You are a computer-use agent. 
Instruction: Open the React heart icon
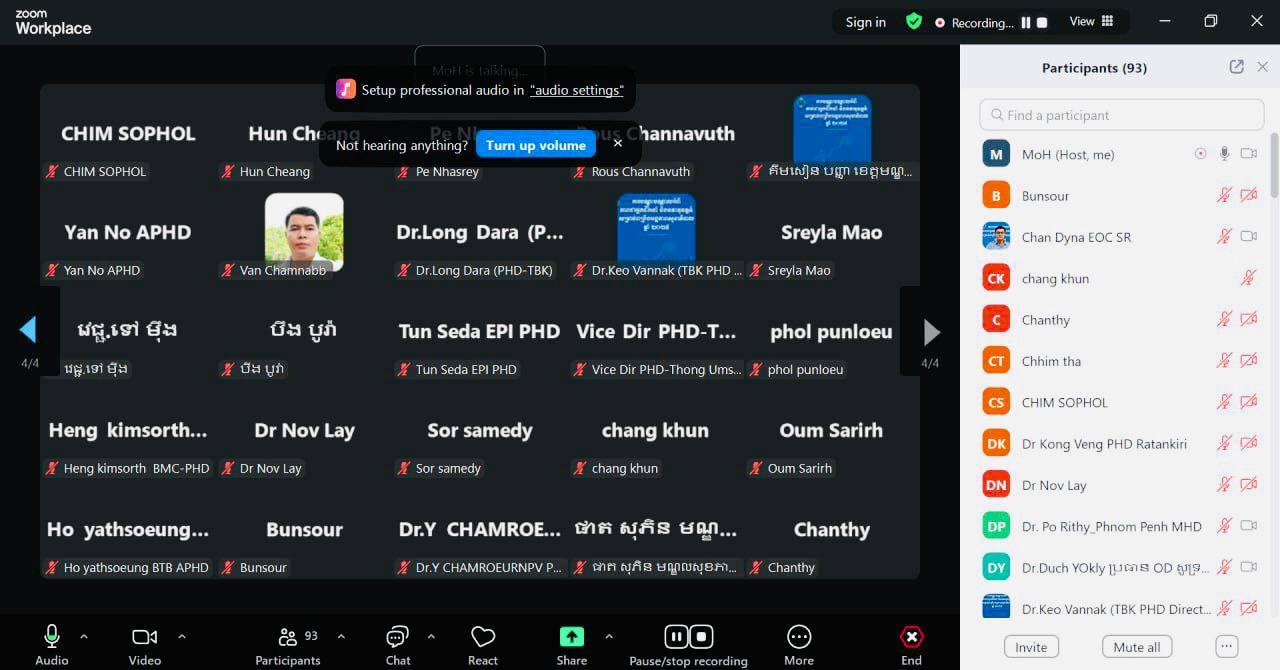[483, 637]
